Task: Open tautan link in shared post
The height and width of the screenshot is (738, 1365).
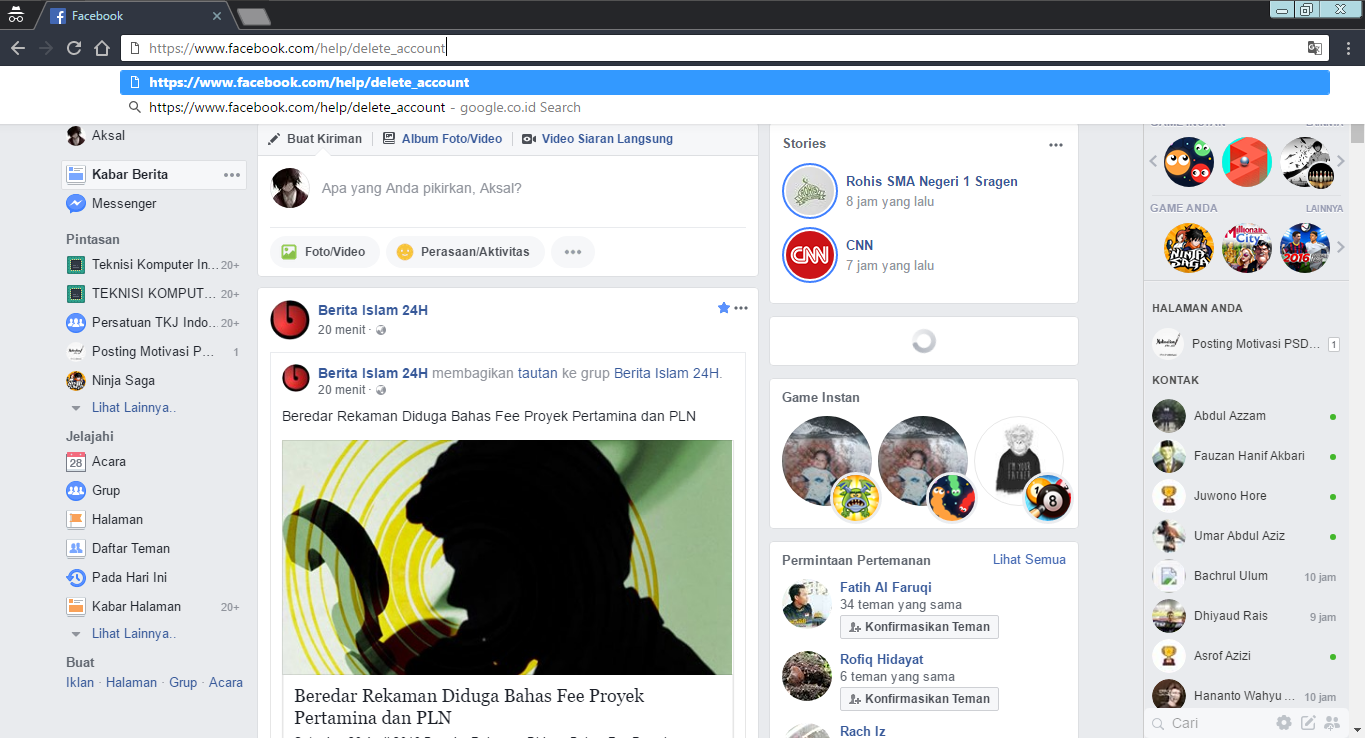Action: pyautogui.click(x=538, y=373)
